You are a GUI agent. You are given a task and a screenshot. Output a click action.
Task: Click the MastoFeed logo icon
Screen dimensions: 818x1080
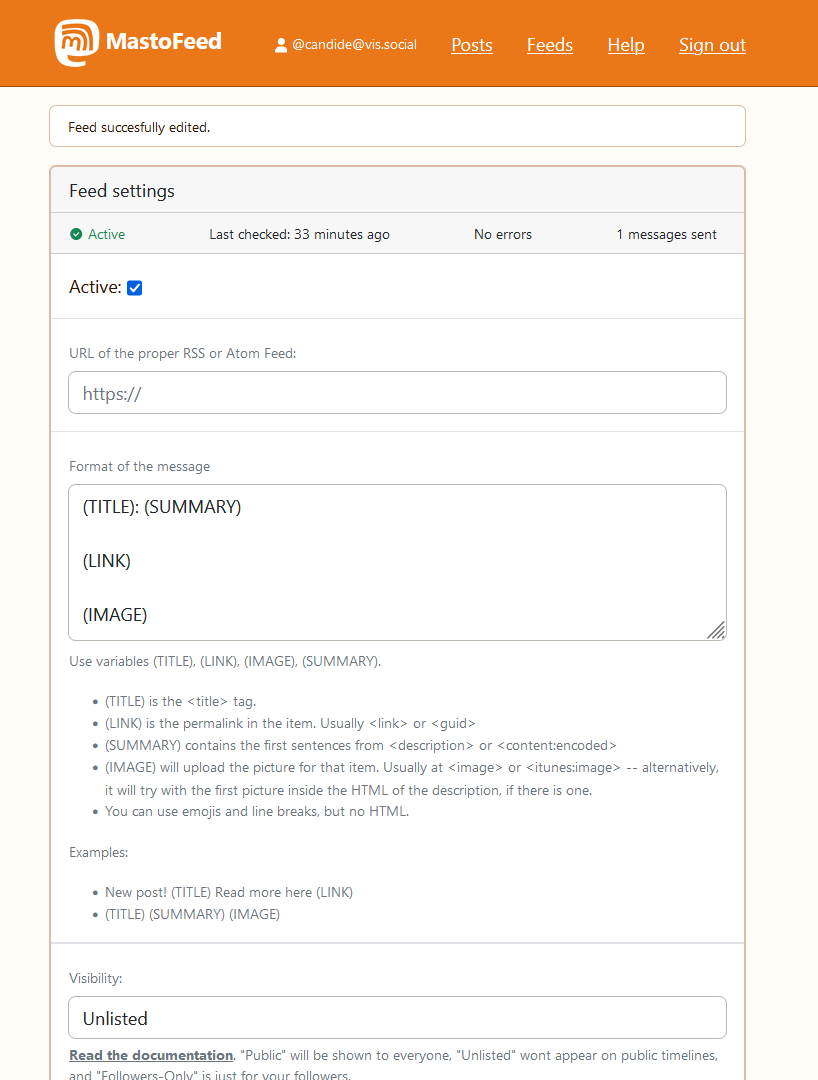[76, 43]
